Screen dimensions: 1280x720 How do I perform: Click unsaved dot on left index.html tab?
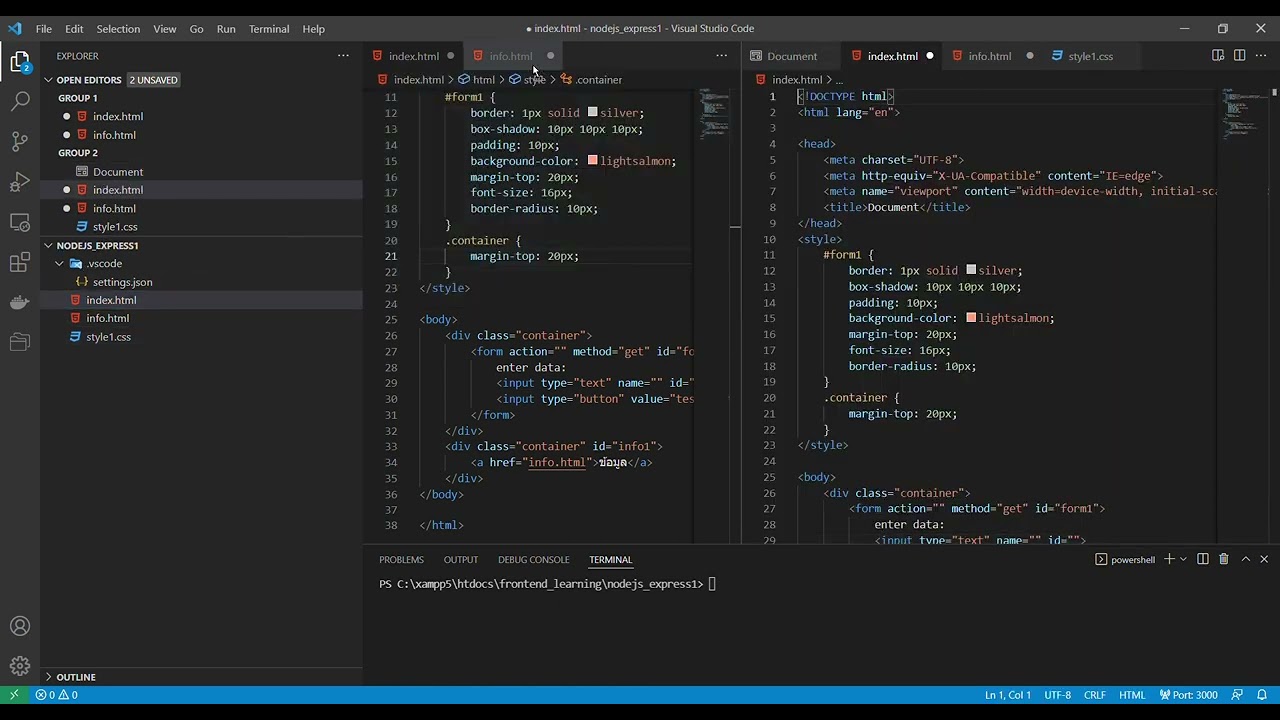pyautogui.click(x=451, y=56)
